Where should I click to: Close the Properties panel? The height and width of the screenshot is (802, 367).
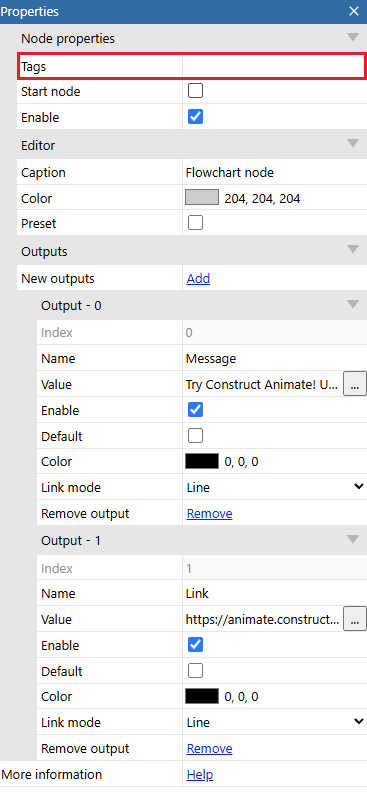pyautogui.click(x=354, y=11)
